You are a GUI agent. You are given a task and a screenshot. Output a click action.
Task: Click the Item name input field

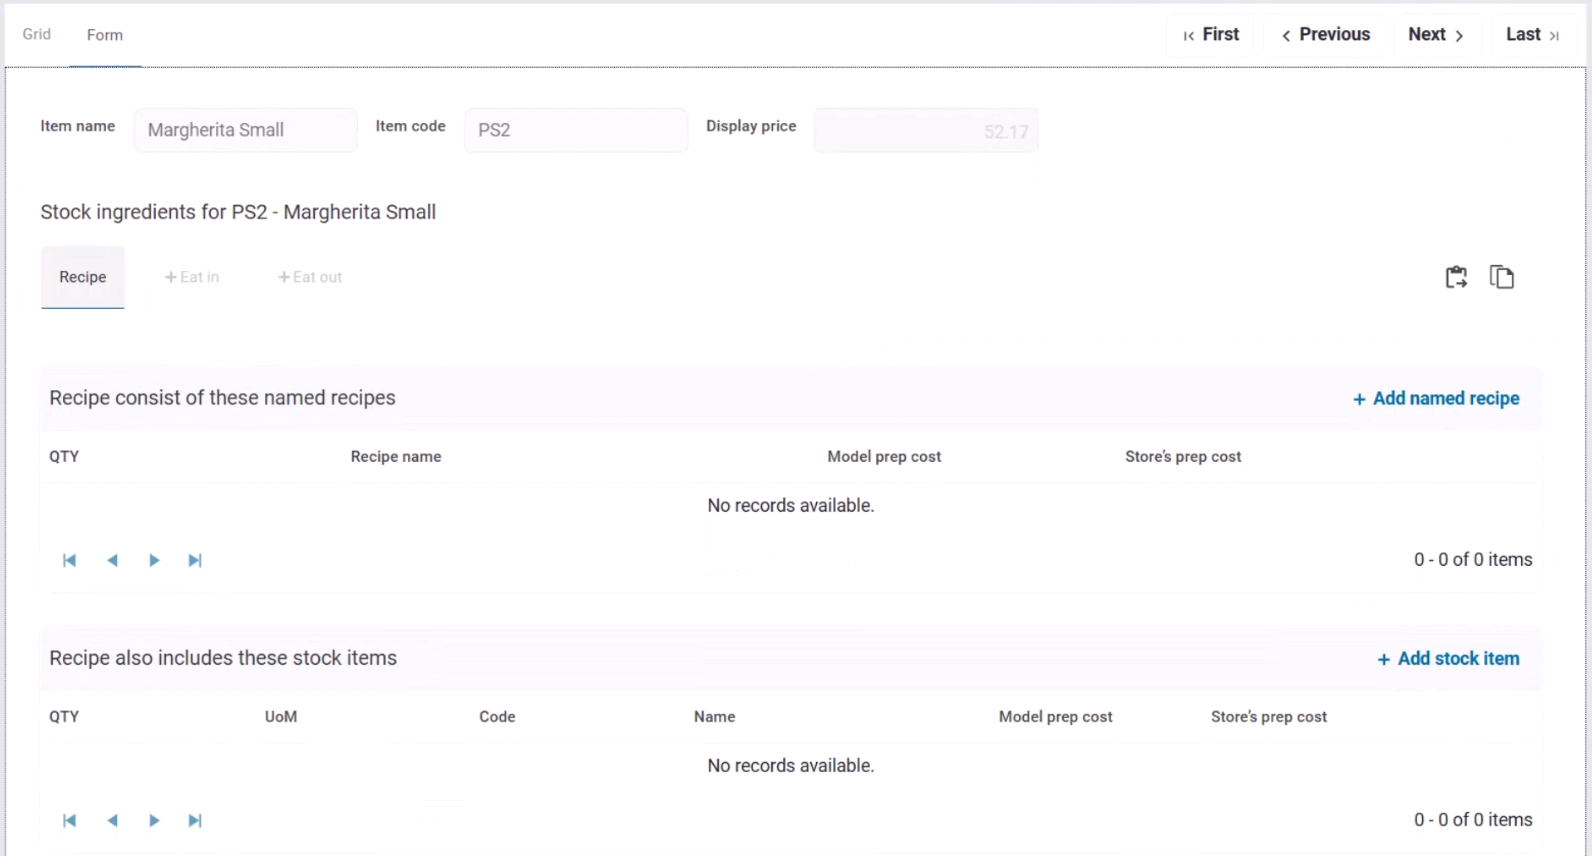click(x=245, y=130)
